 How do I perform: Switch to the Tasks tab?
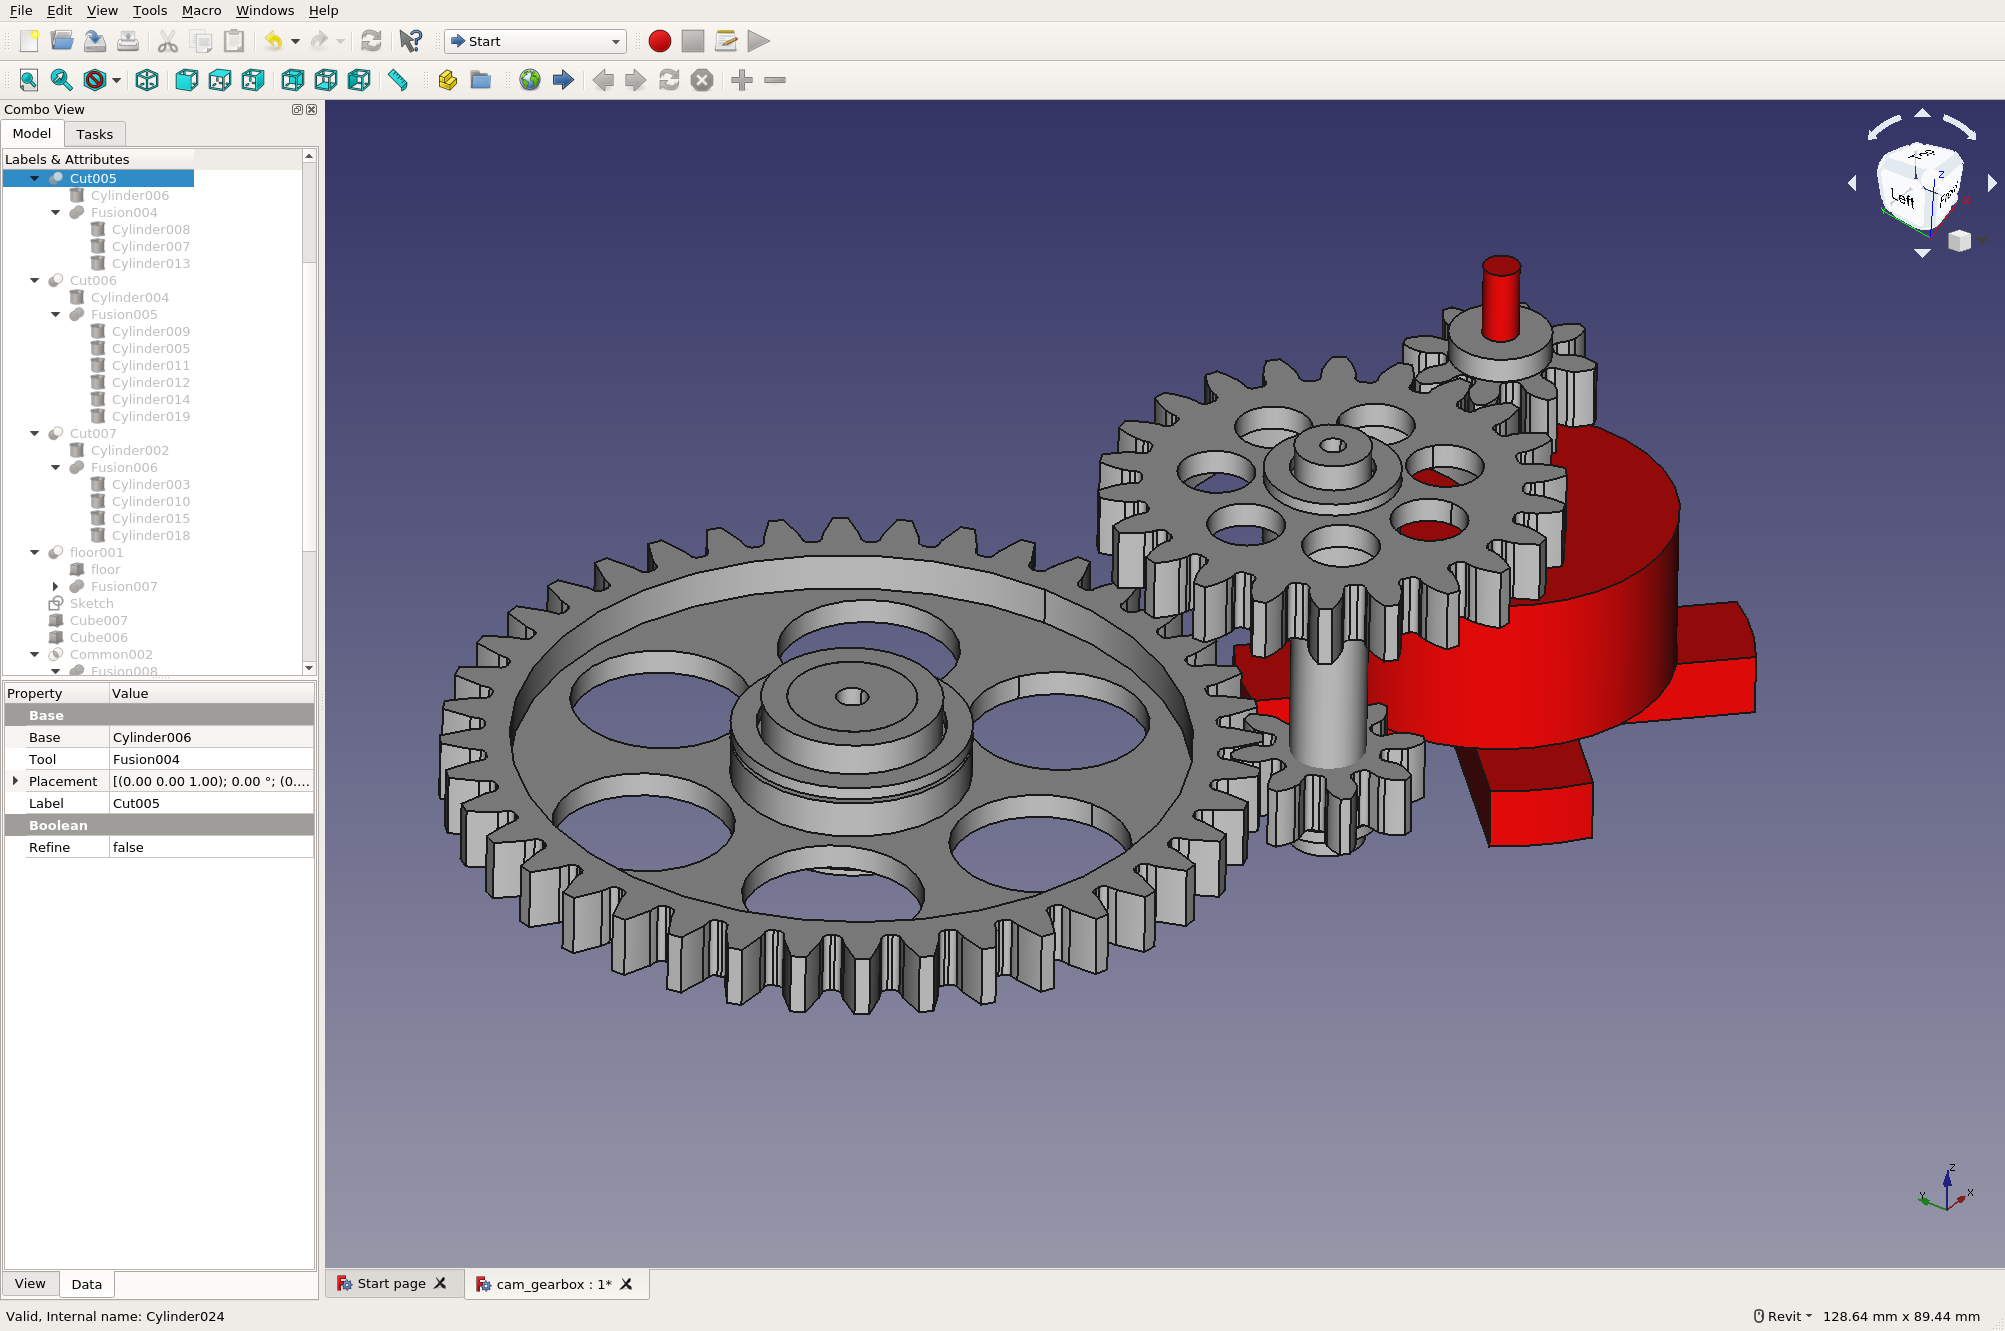point(95,134)
